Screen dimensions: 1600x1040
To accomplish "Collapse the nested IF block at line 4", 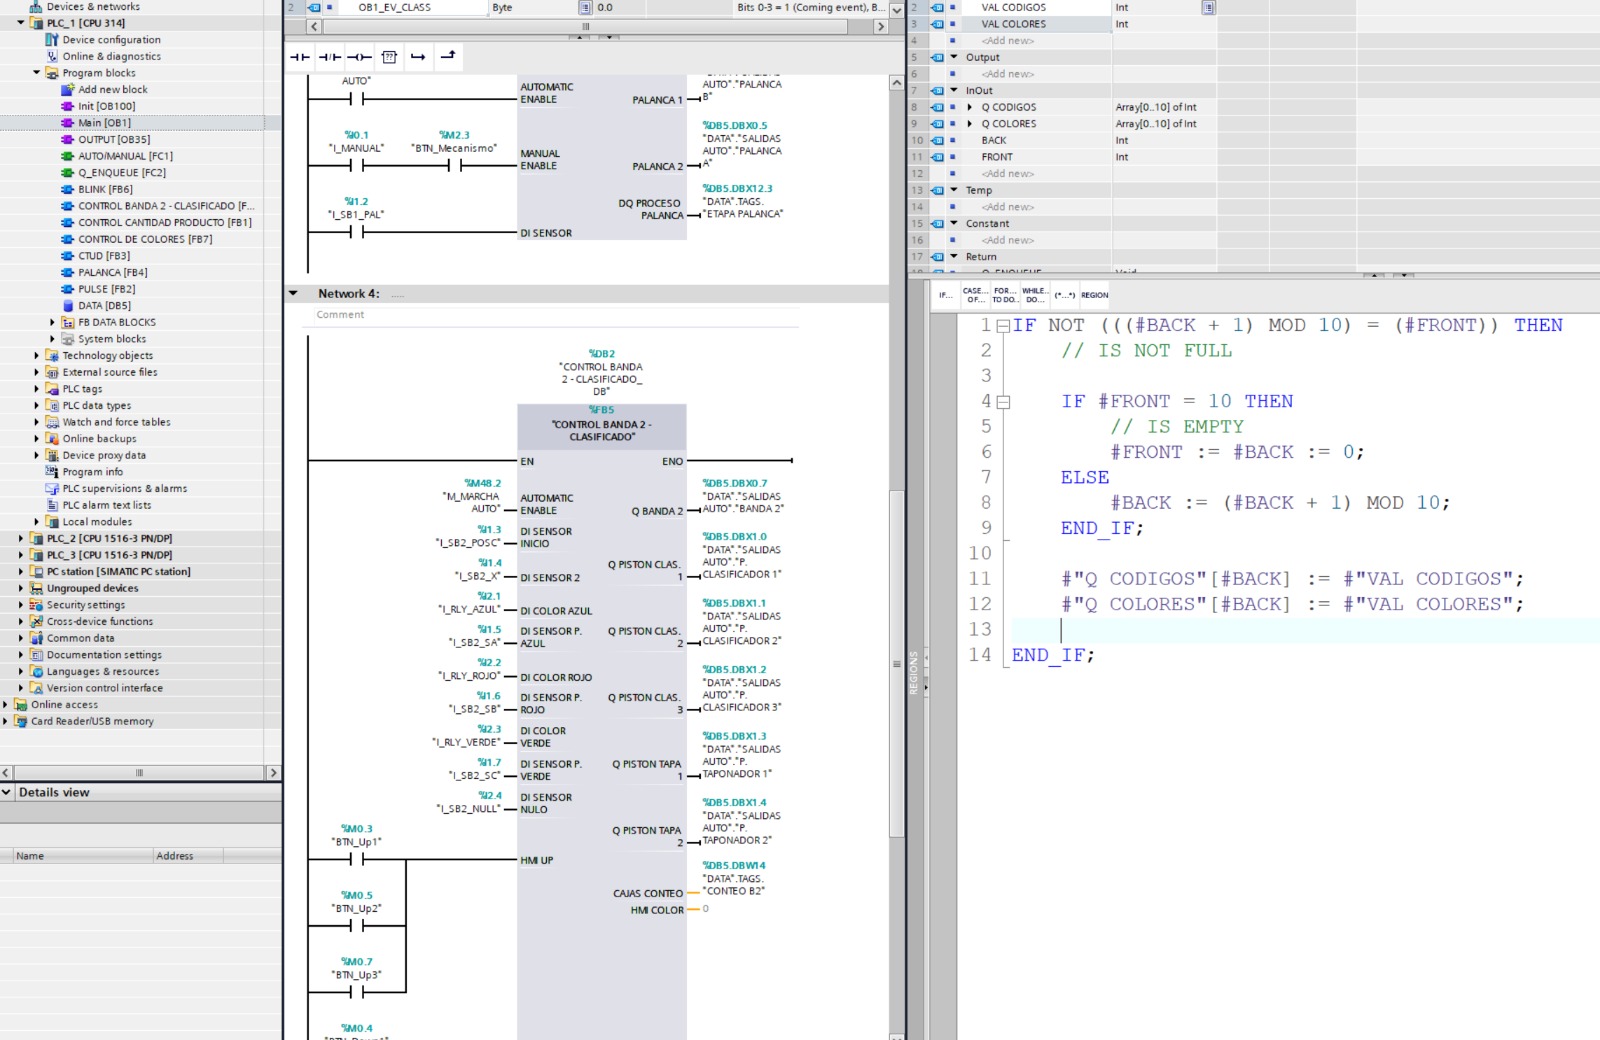I will (x=1003, y=402).
